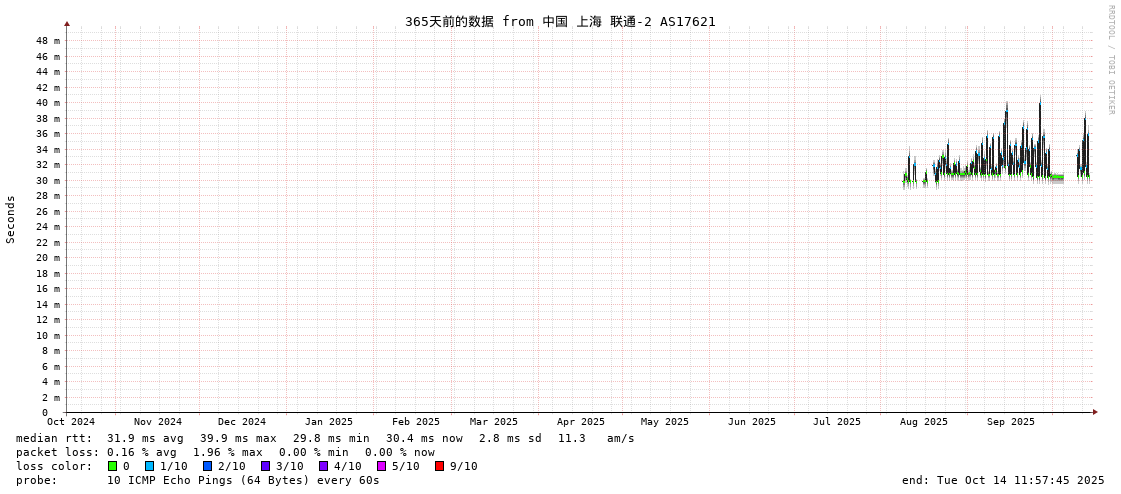Click the Y-axis upward arrow tip
The height and width of the screenshot is (494, 1121).
[x=67, y=23]
